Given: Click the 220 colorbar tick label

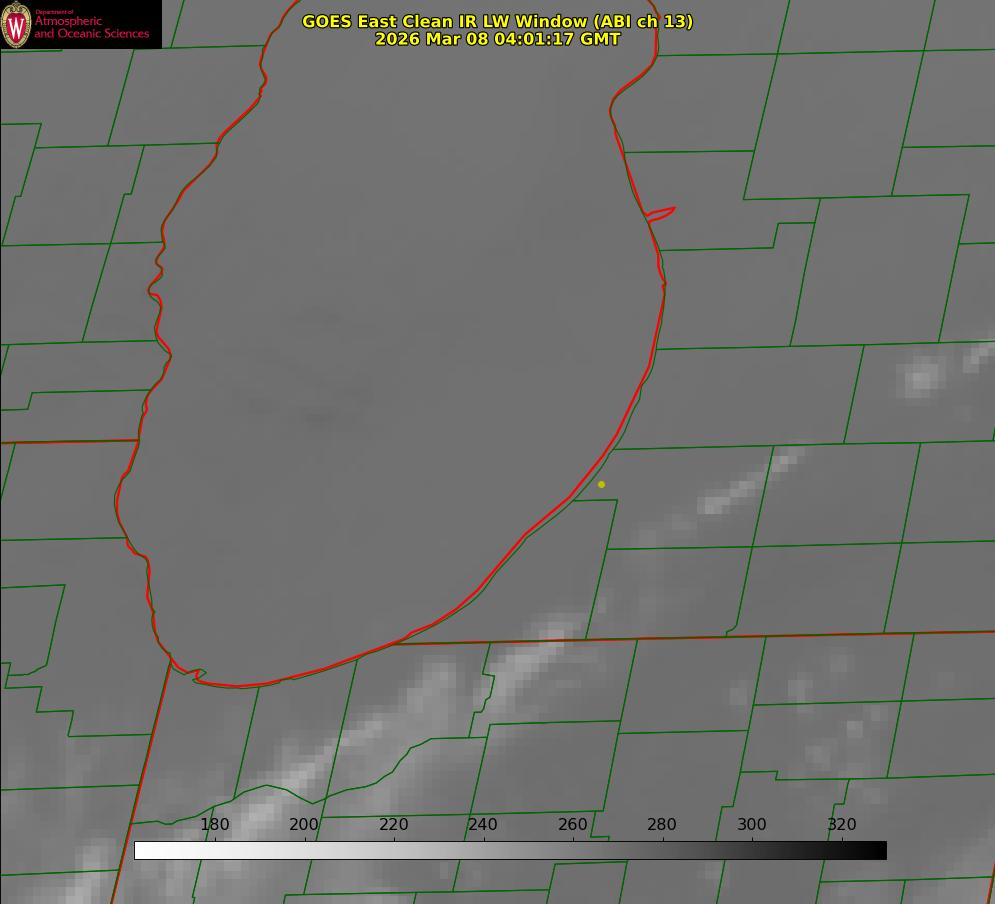Looking at the screenshot, I should 394,824.
